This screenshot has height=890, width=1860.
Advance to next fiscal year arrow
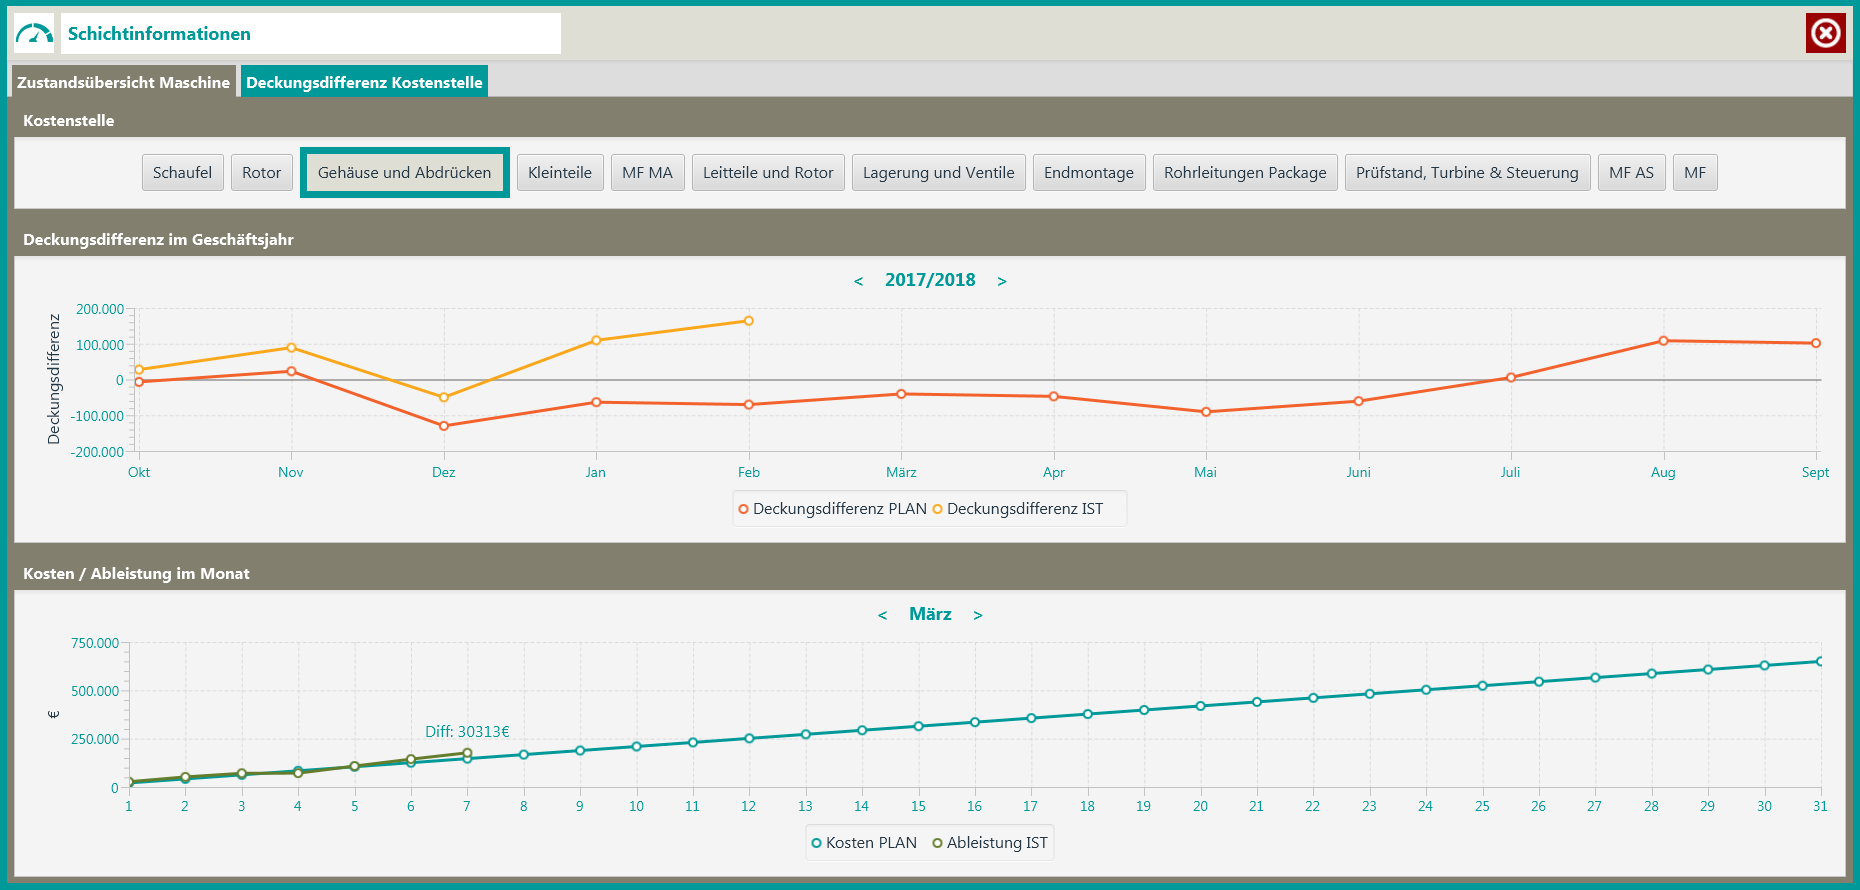pos(1001,281)
